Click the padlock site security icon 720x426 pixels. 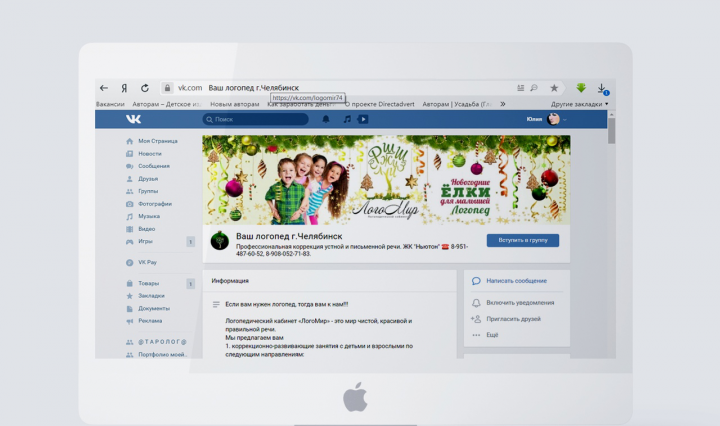167,88
